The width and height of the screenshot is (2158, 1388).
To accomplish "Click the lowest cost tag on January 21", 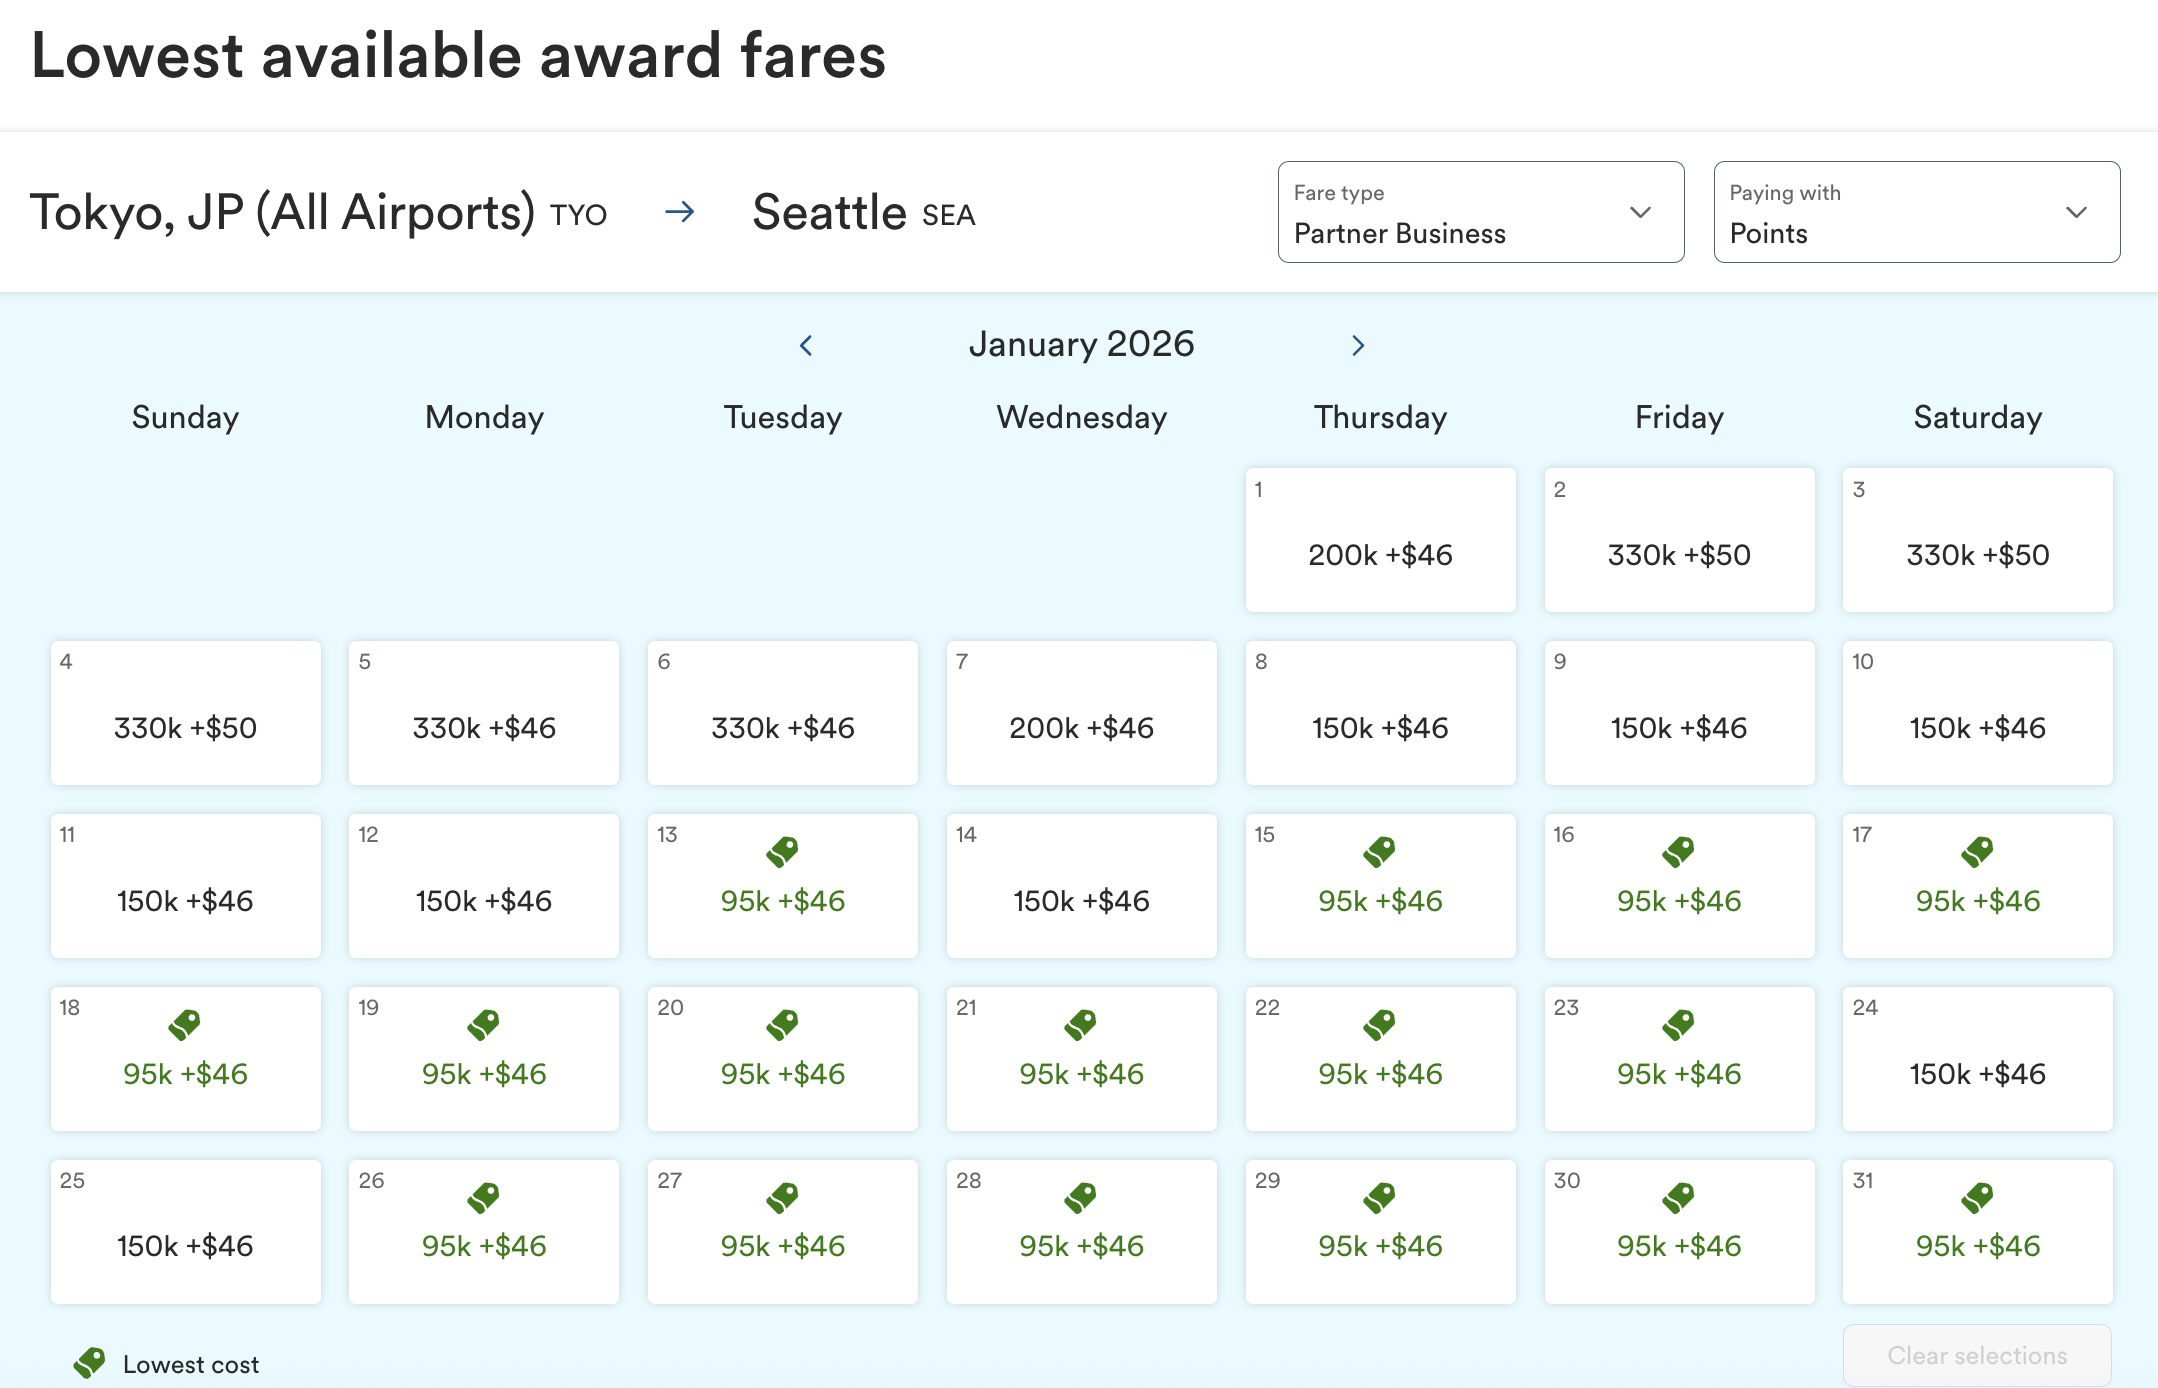I will (1081, 1024).
